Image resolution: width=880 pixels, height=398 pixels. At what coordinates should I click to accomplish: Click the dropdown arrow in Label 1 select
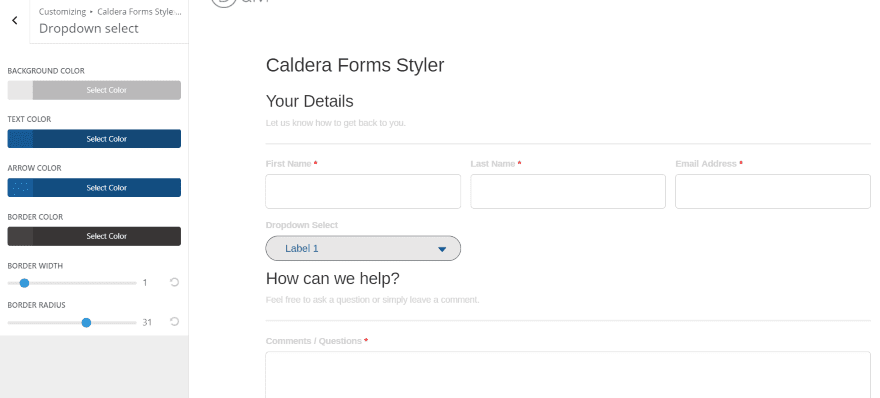[442, 249]
